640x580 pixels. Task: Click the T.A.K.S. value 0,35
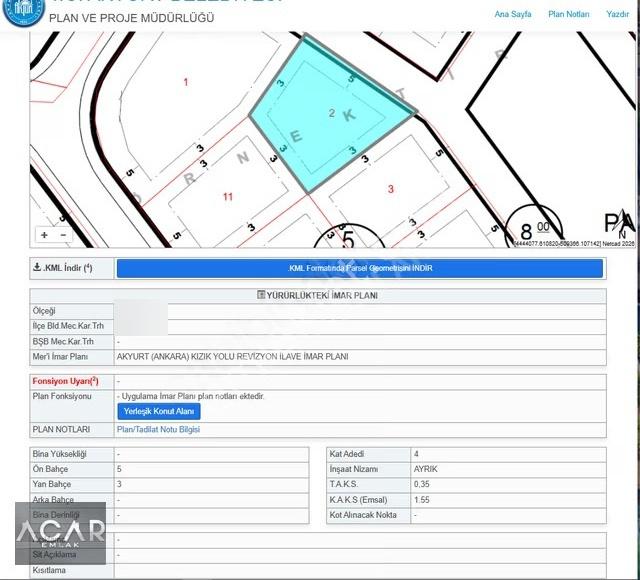click(422, 484)
